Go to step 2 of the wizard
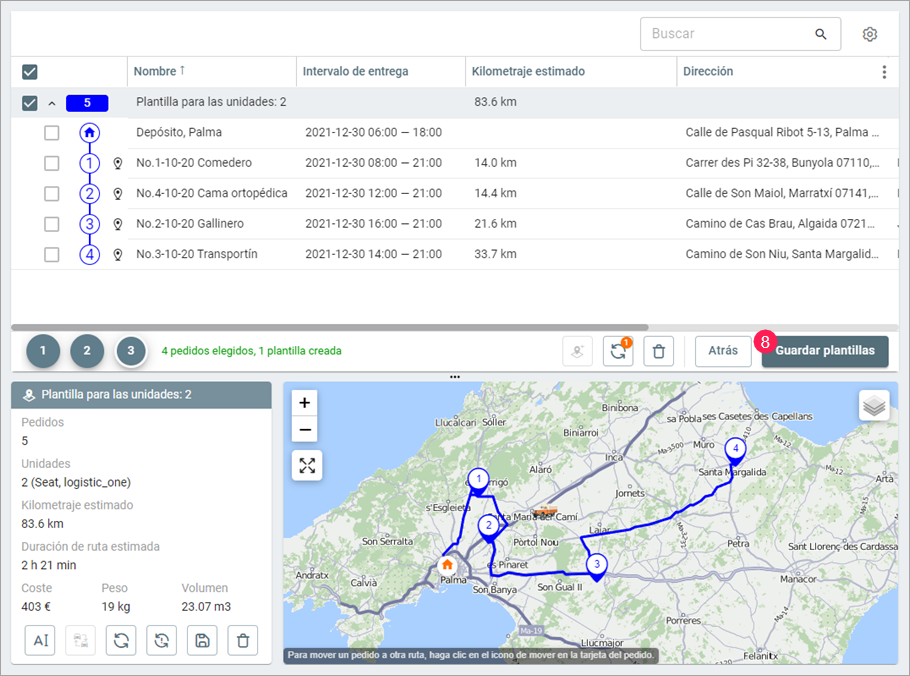The width and height of the screenshot is (910, 676). point(87,351)
